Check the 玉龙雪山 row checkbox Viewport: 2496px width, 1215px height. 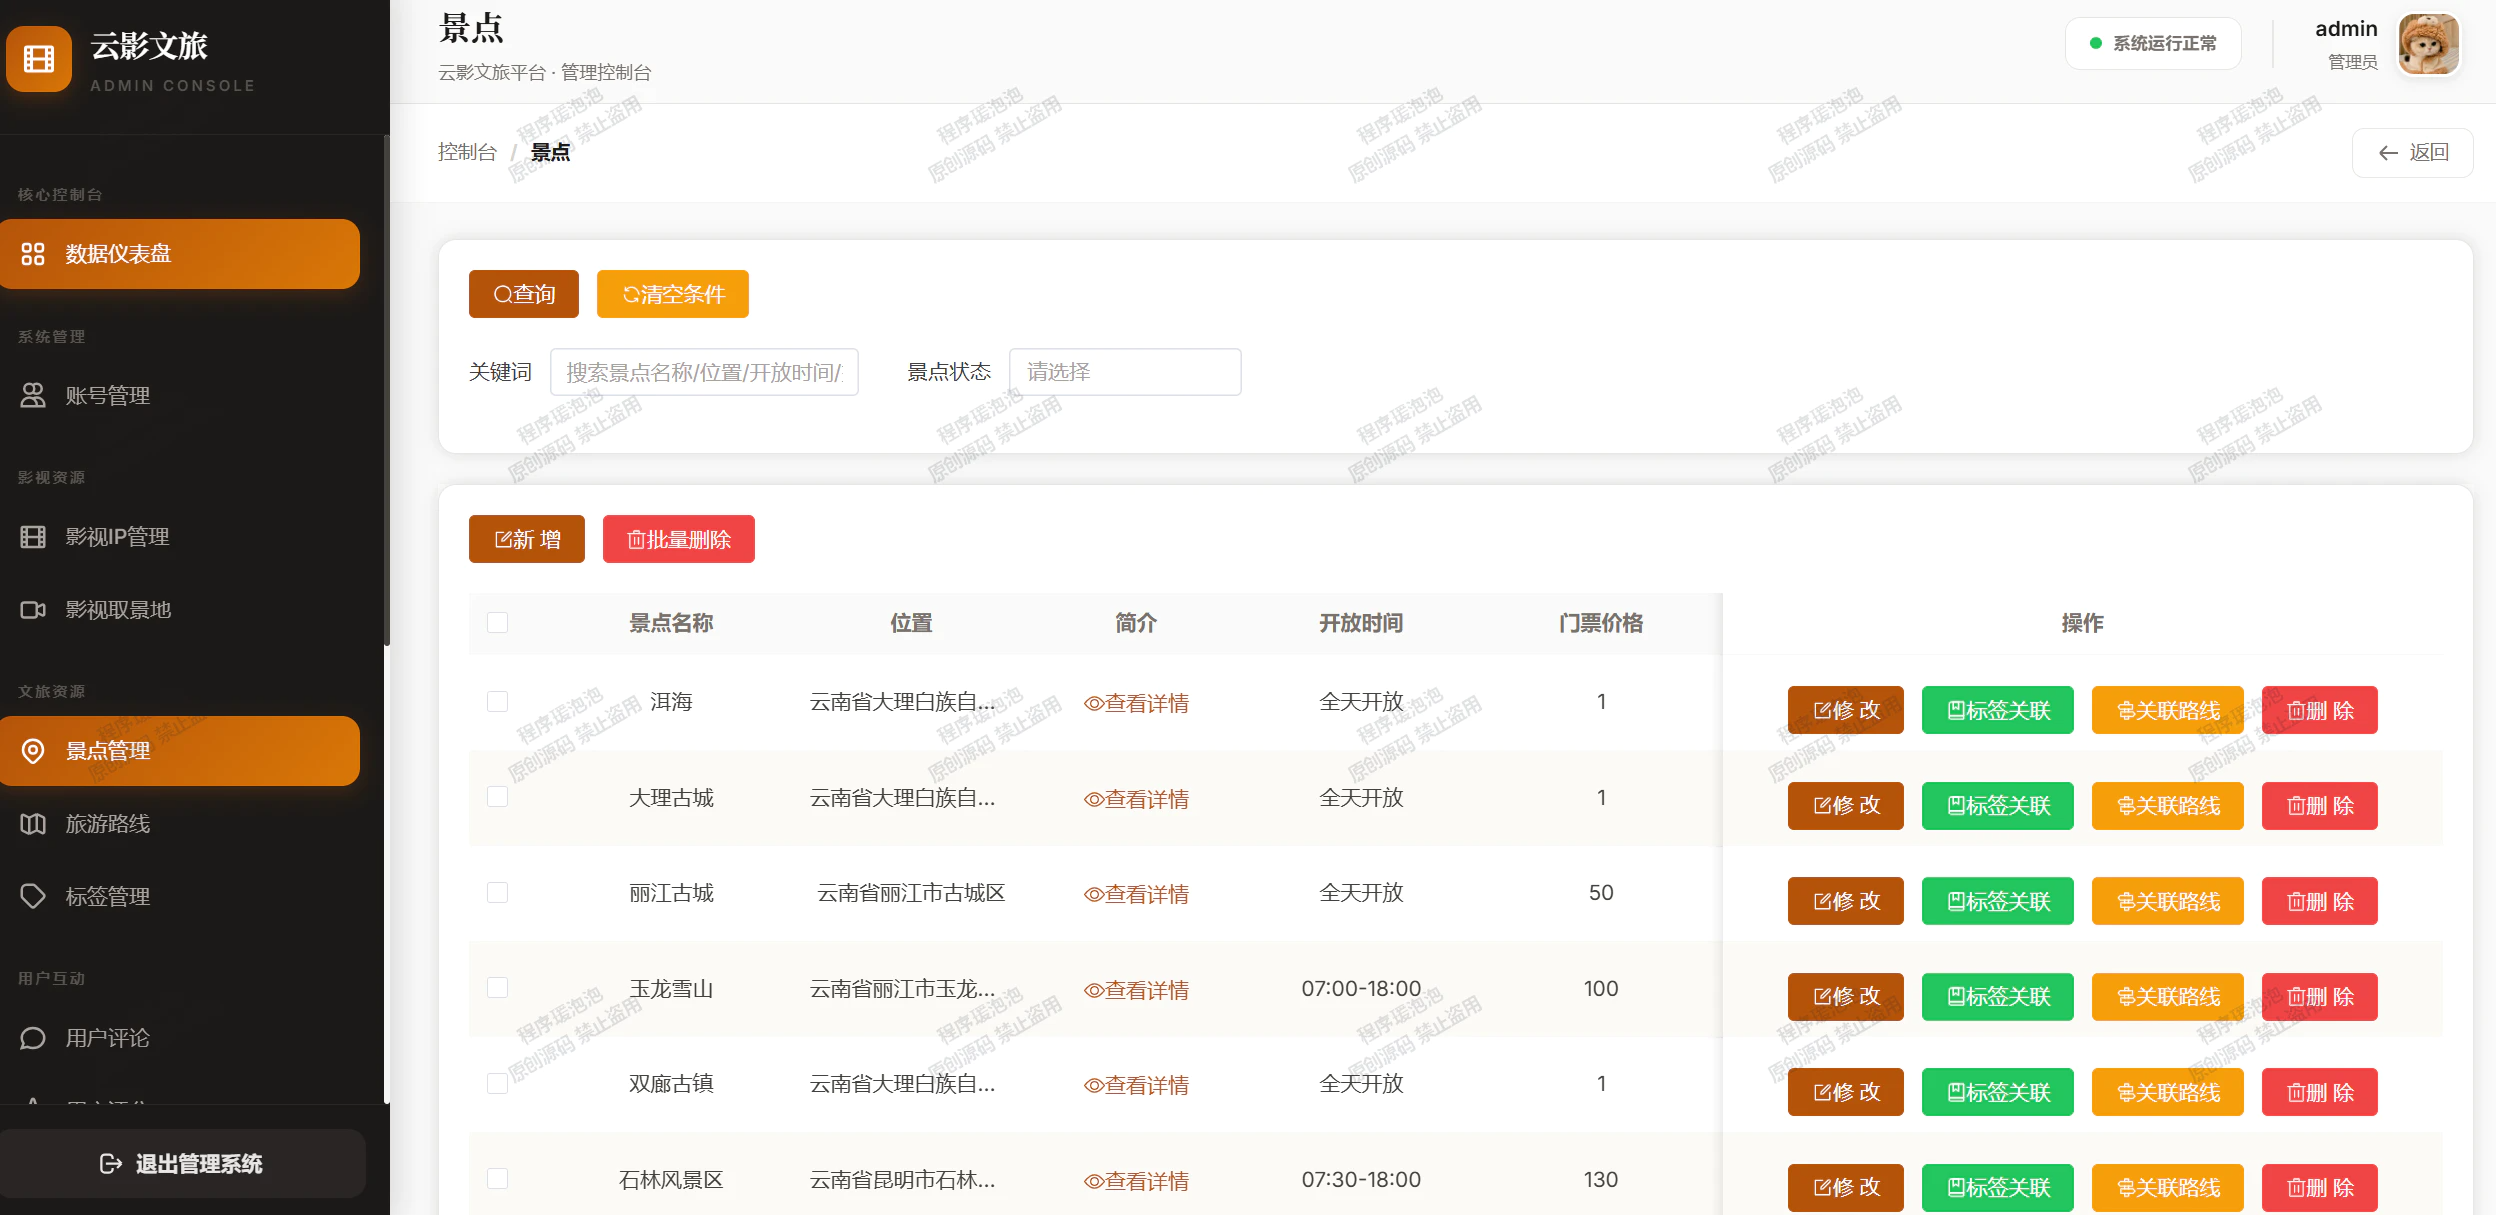(497, 988)
